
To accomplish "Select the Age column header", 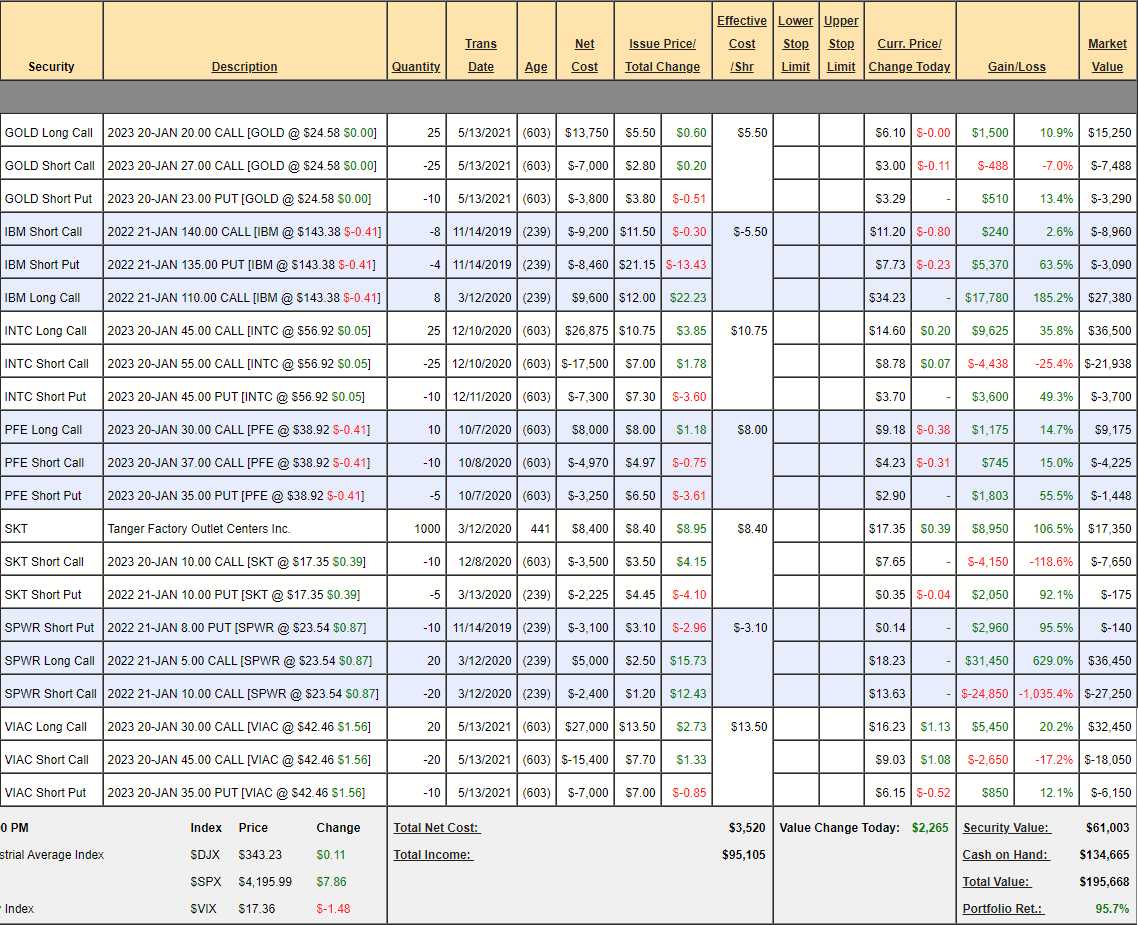I will [536, 67].
